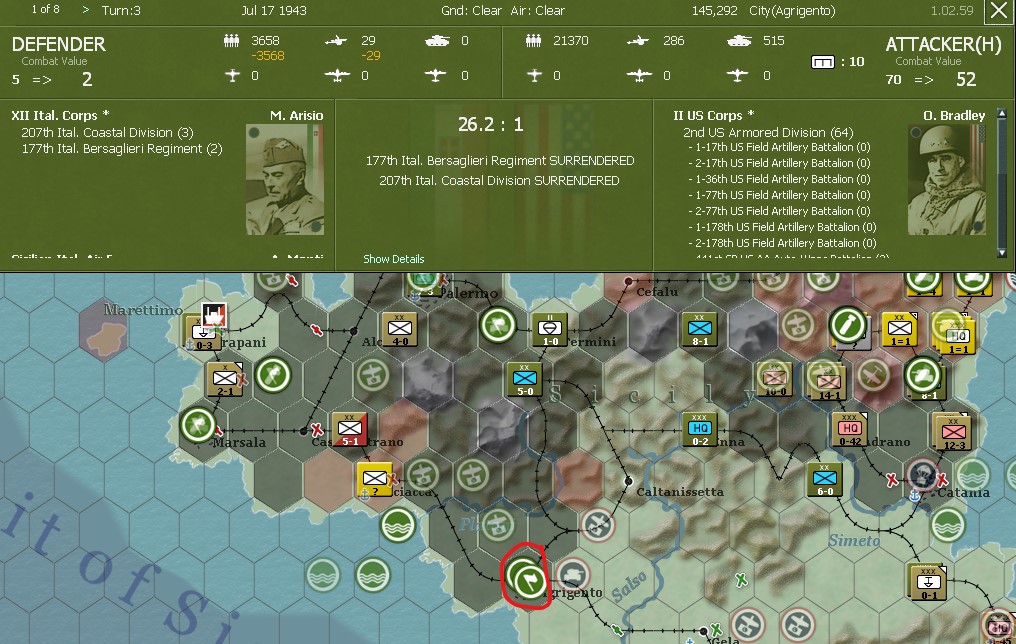Click the Attacker tank icon showing 515
This screenshot has height=644, width=1016.
[x=739, y=41]
